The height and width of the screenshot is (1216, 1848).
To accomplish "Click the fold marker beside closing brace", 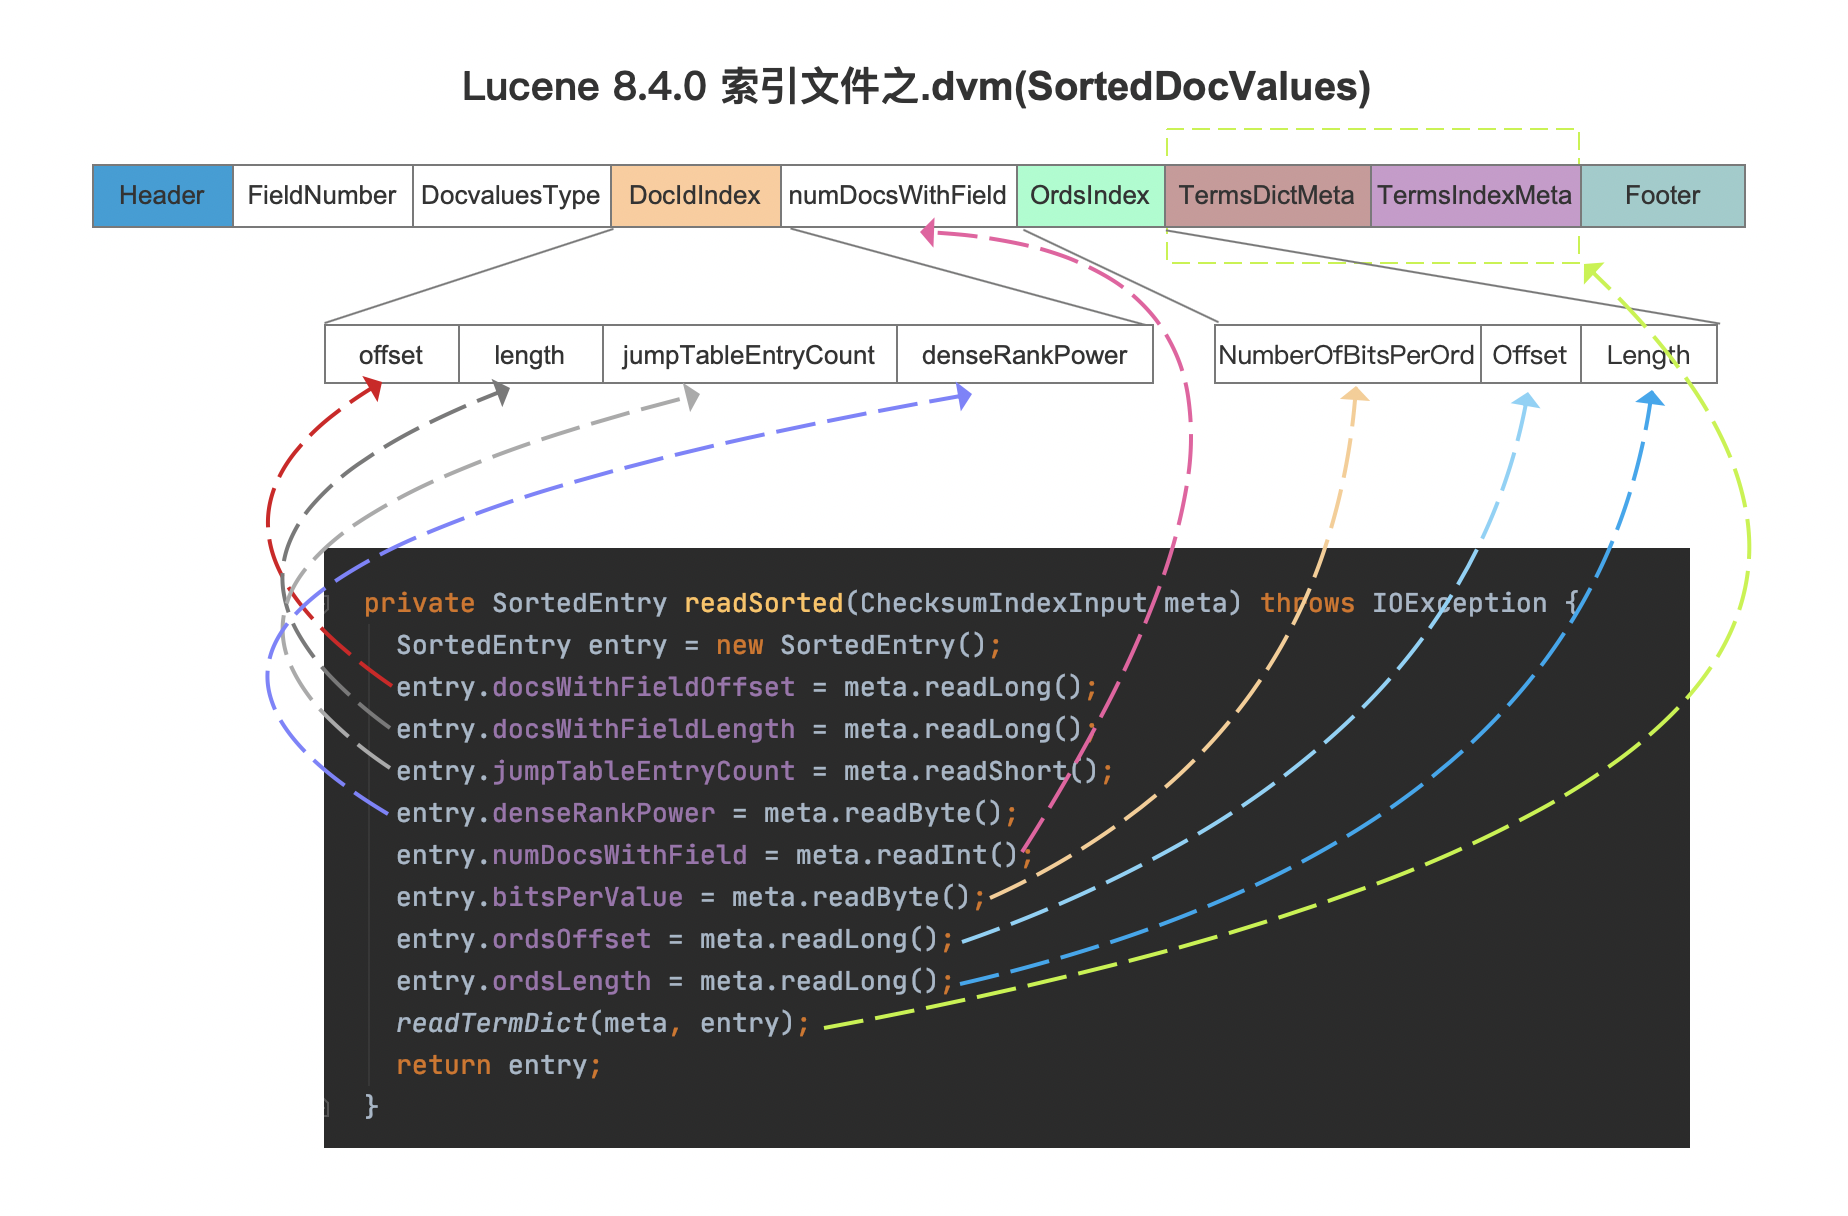I will click(x=325, y=1106).
